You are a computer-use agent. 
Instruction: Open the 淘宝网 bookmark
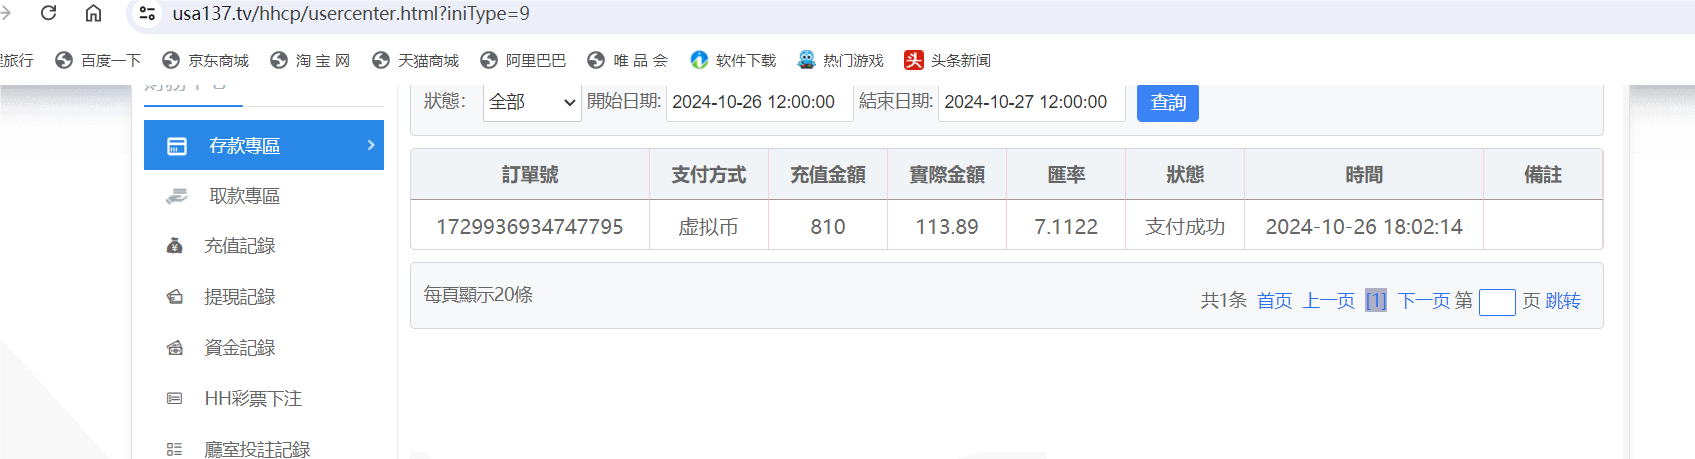click(311, 60)
